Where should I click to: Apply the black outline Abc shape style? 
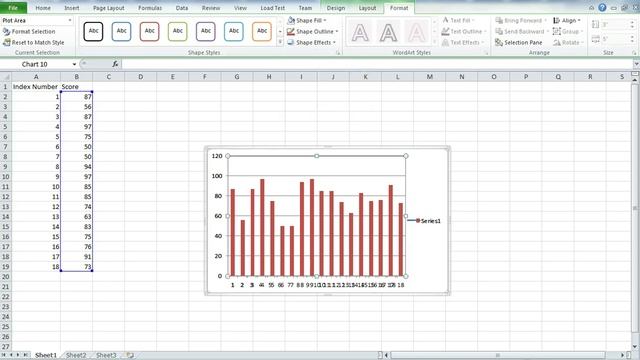click(93, 31)
